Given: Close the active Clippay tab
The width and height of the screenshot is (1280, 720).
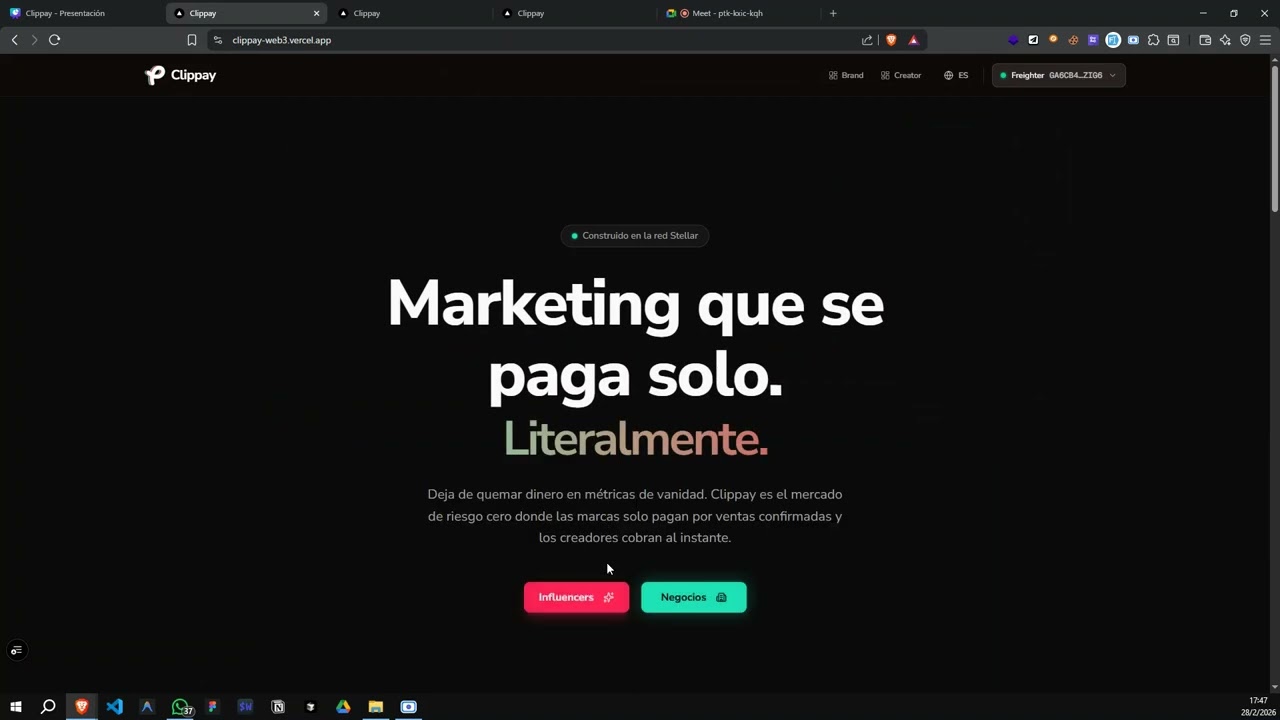Looking at the screenshot, I should 316,13.
